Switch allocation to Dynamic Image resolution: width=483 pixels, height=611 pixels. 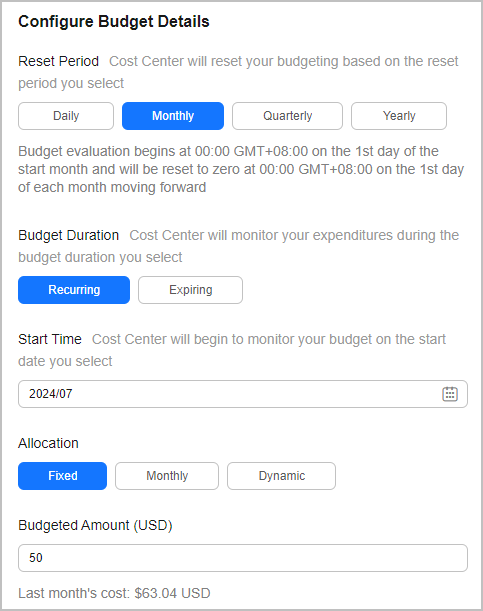point(282,476)
